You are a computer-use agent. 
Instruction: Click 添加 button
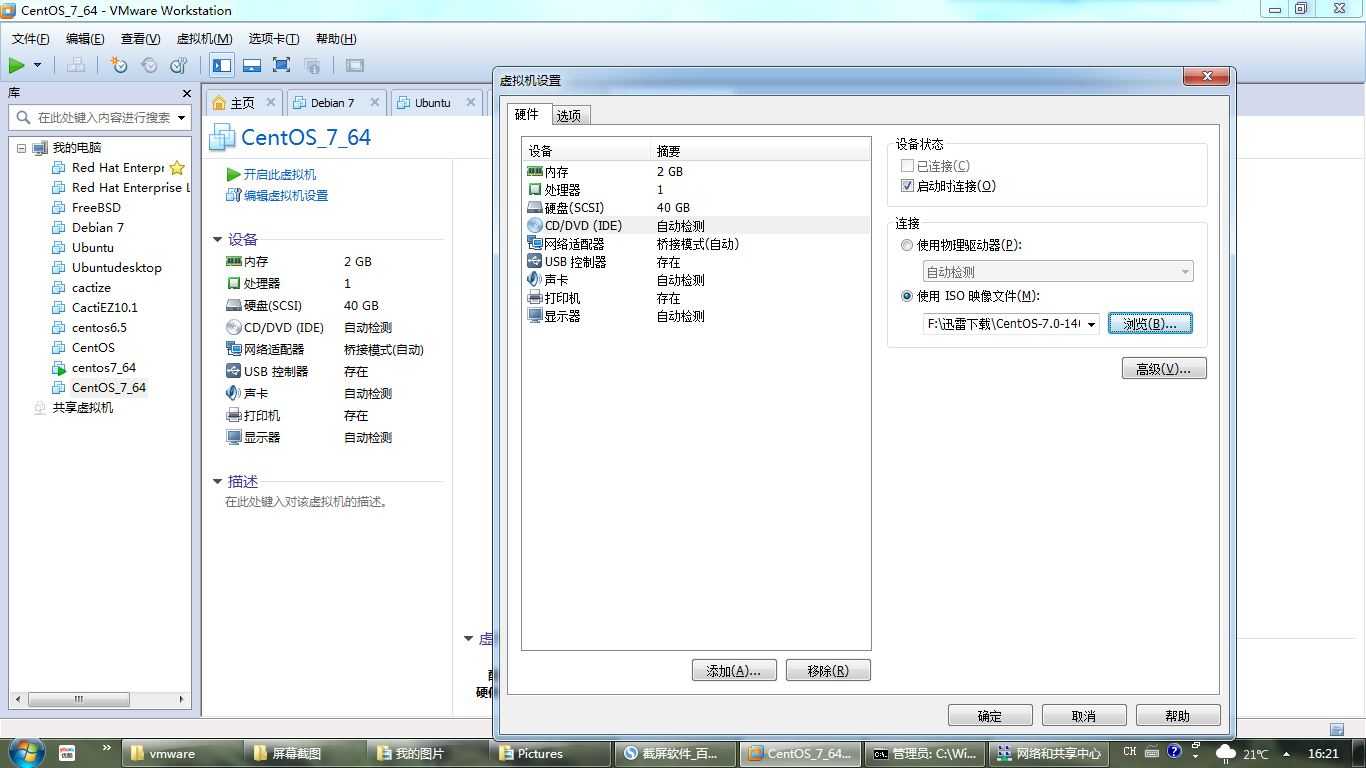[x=734, y=671]
